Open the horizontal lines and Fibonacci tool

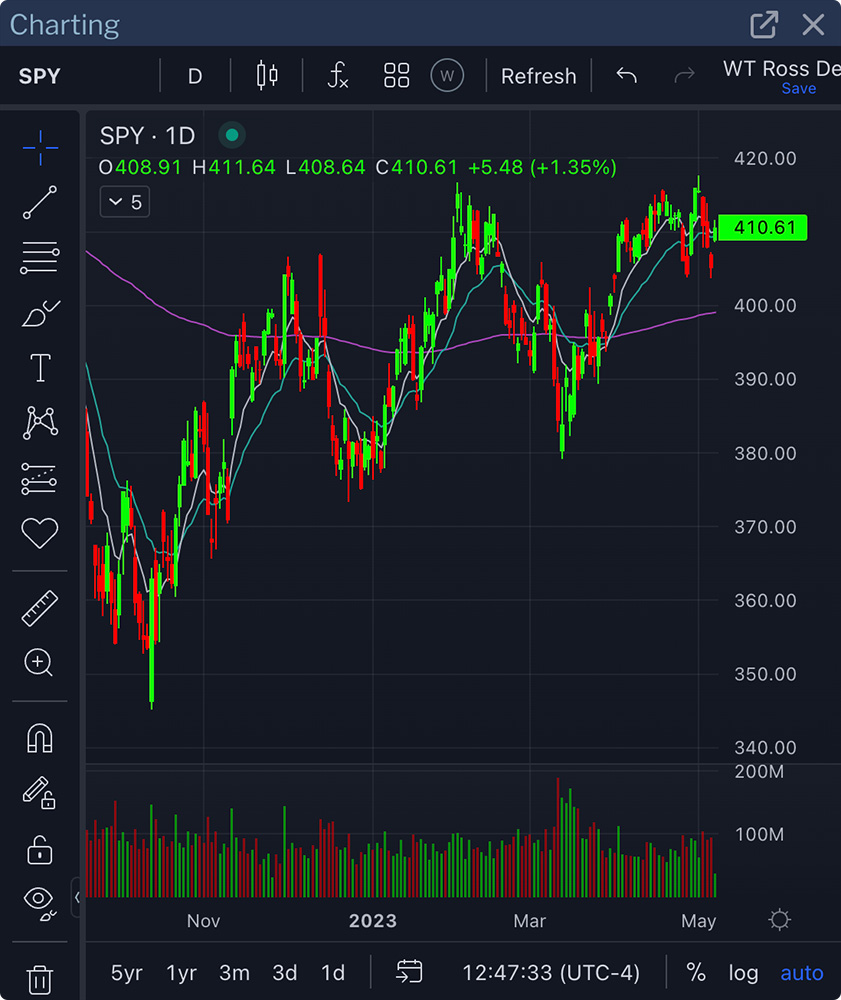pyautogui.click(x=40, y=258)
